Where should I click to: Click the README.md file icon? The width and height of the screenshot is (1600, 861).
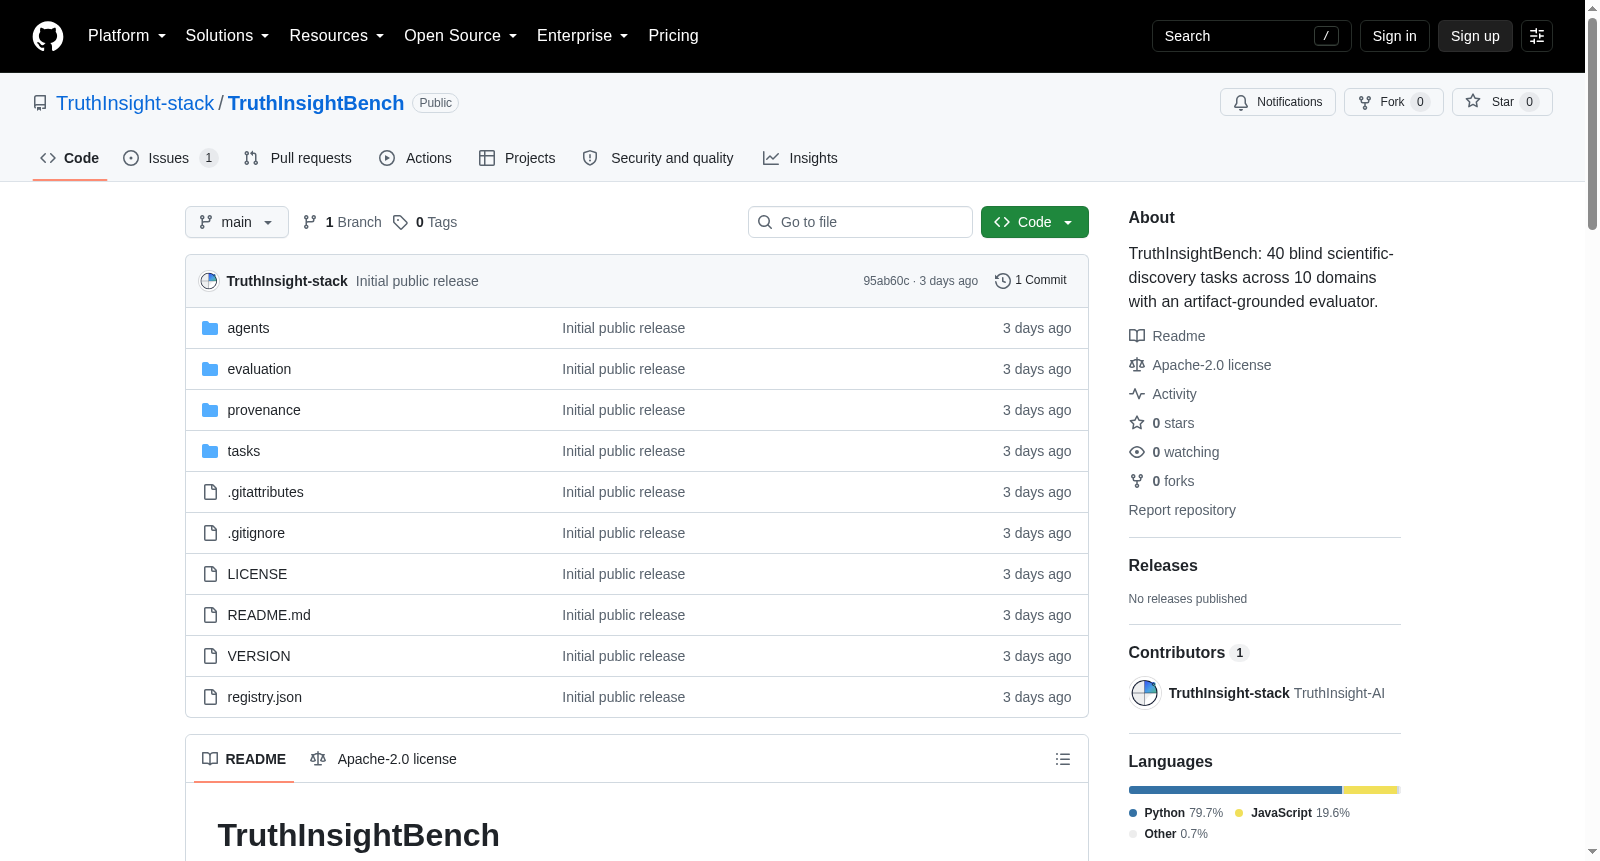coord(210,615)
